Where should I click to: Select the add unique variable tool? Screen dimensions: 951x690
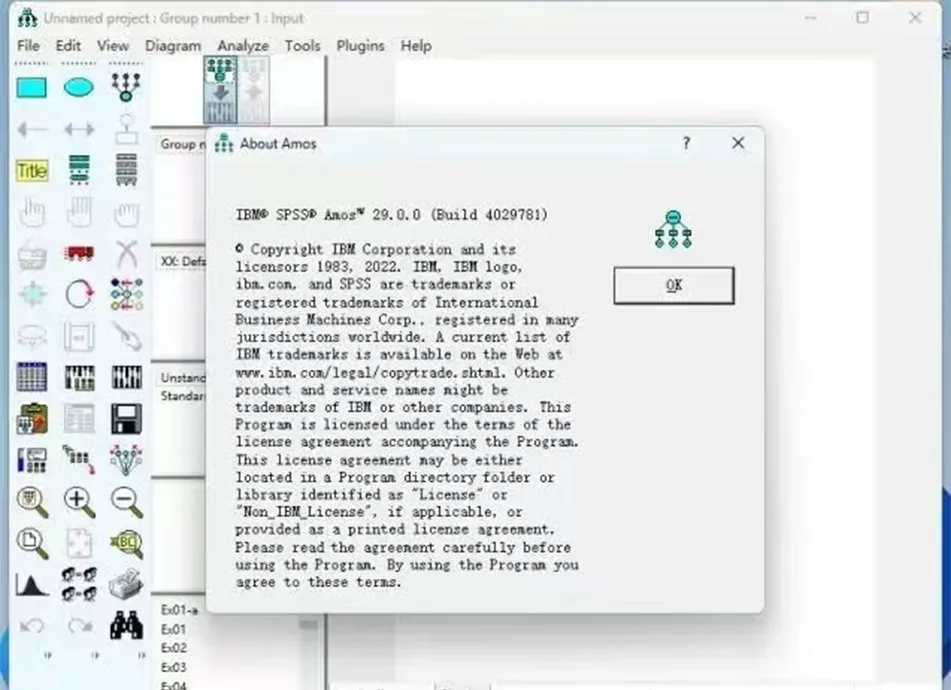point(126,129)
